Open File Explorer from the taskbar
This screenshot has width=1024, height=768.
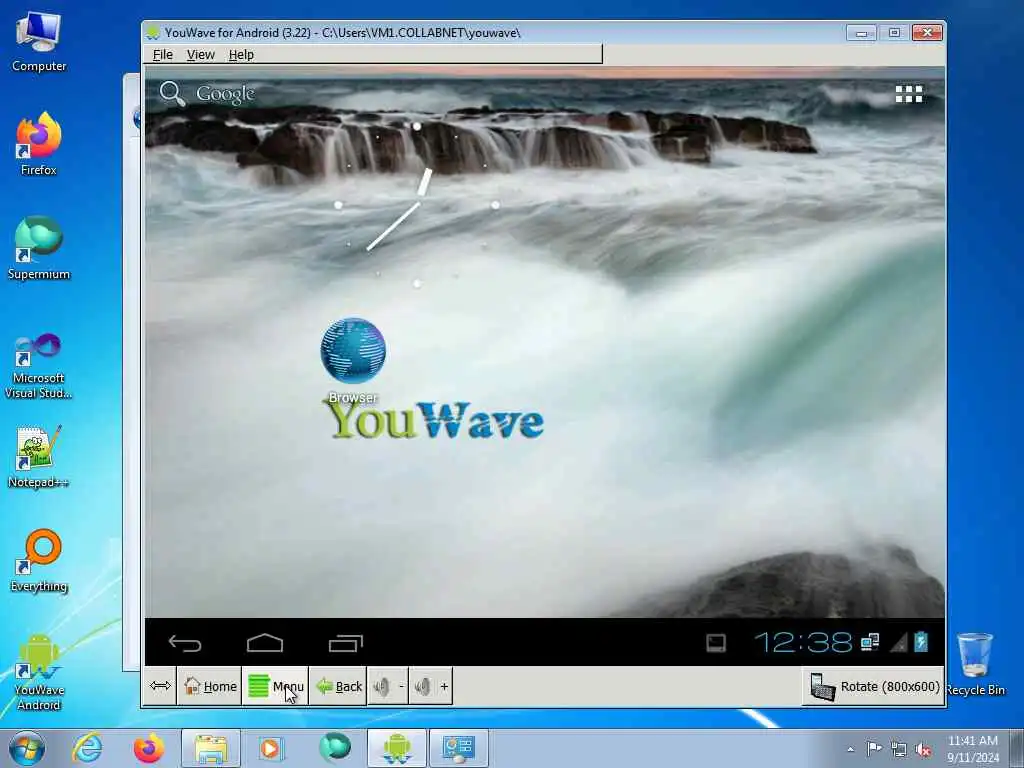click(211, 748)
